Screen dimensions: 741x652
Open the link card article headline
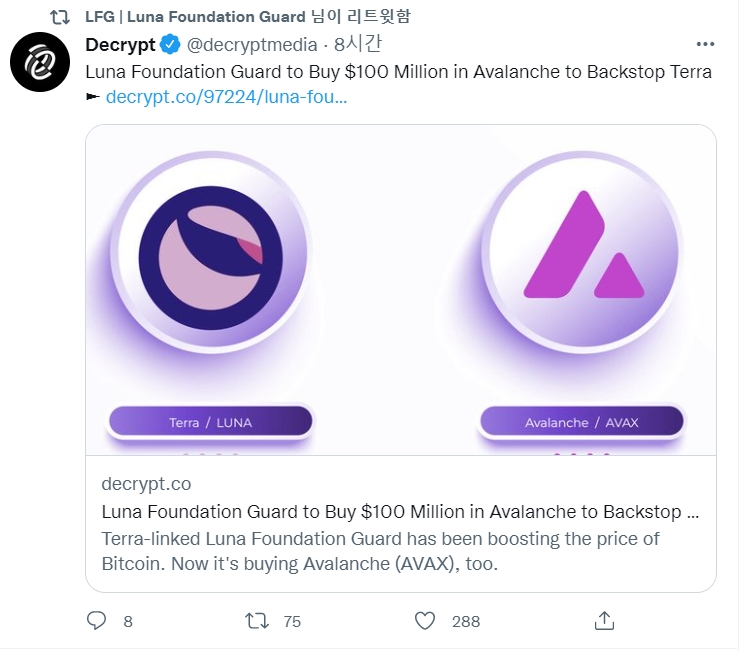400,512
